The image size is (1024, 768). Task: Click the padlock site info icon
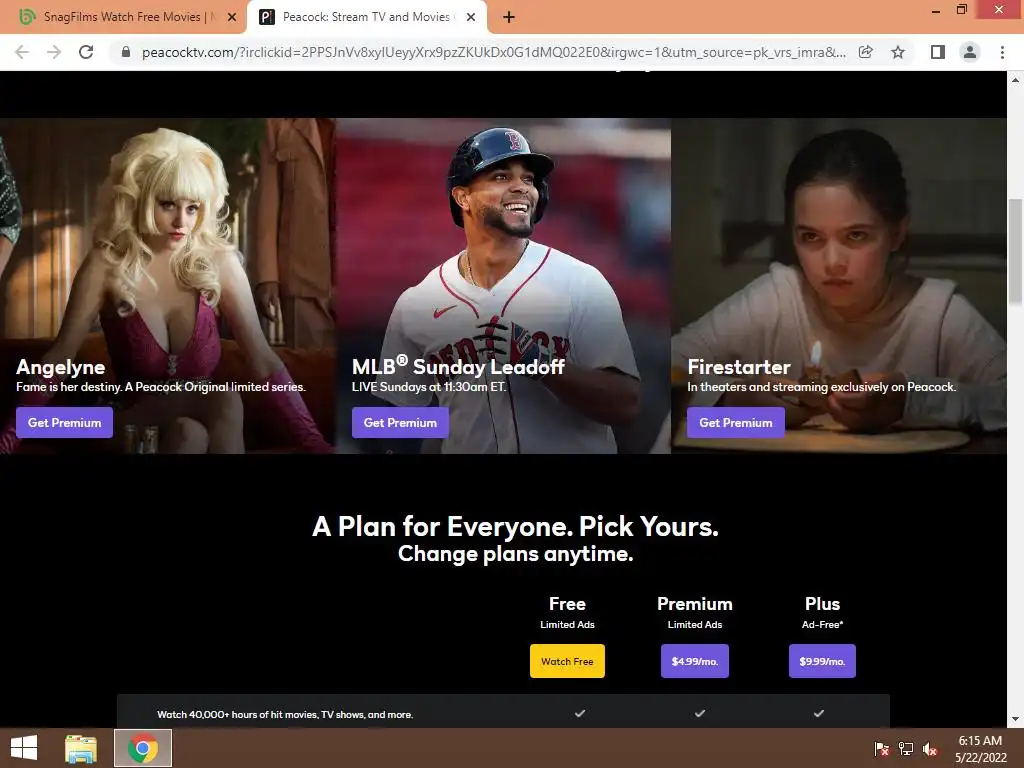126,52
